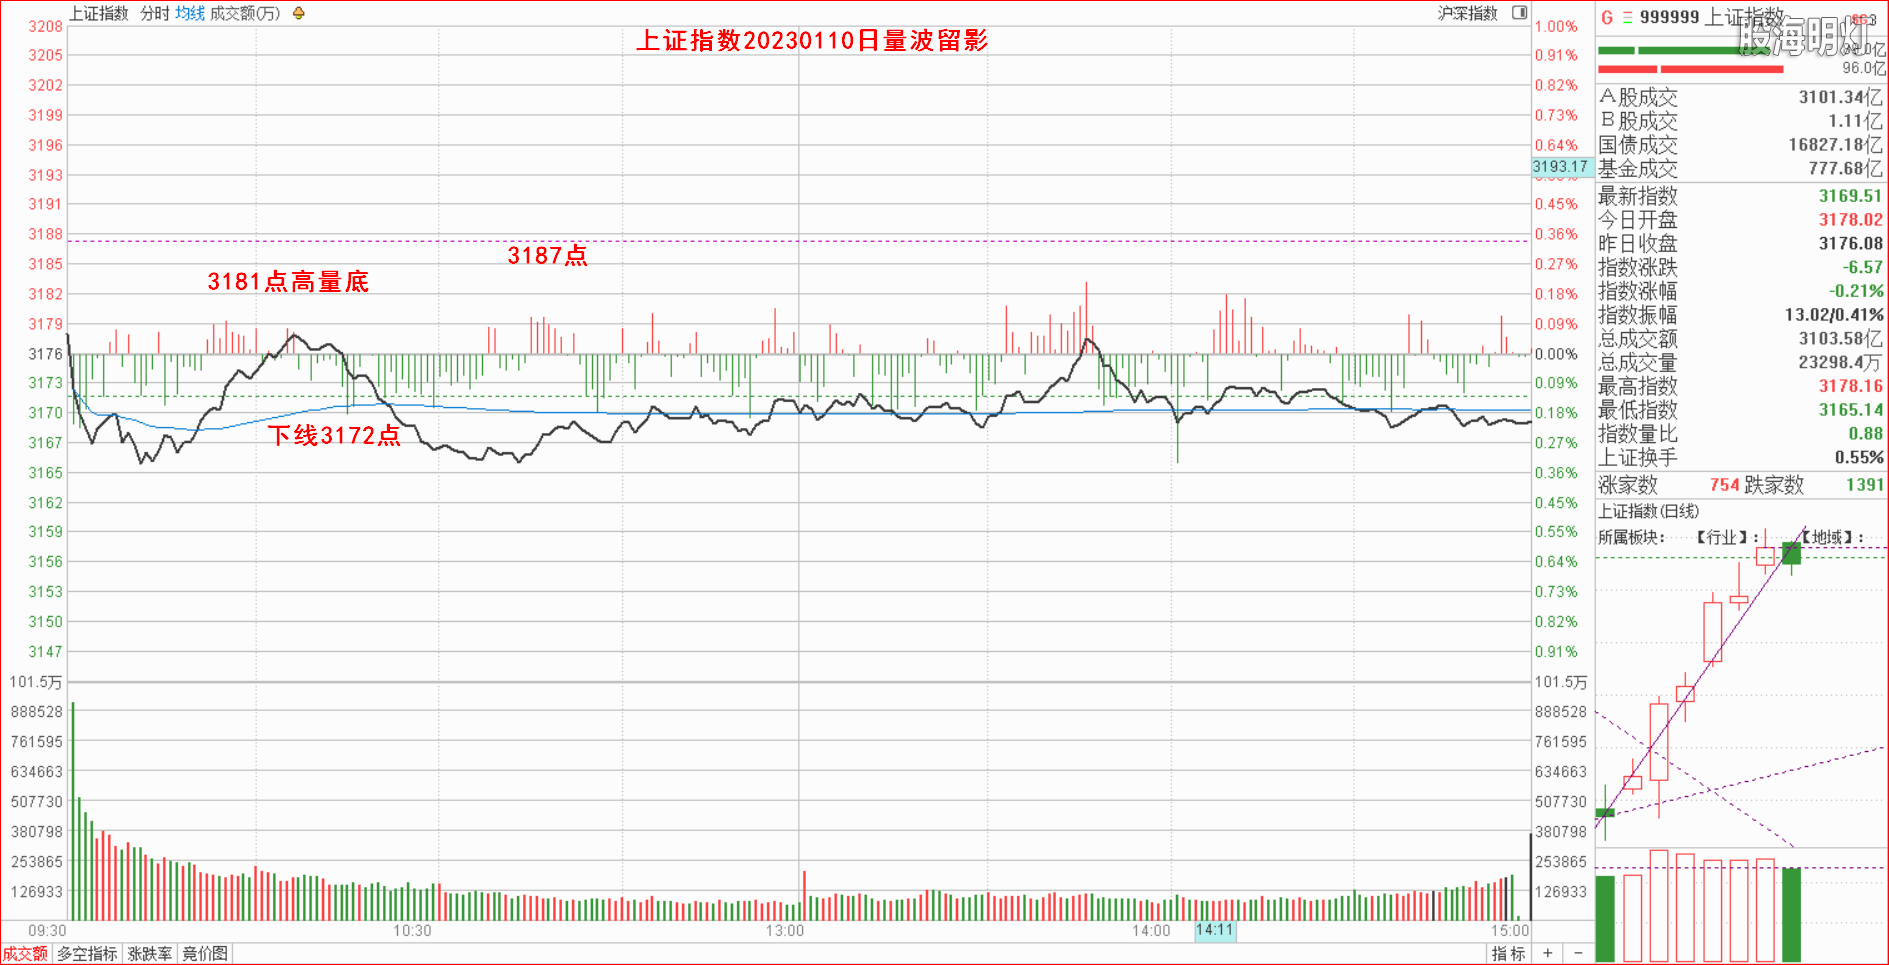Screen dimensions: 1889x965
Task: Click the red title 上证指数20230110日量波留影
Action: [812, 40]
